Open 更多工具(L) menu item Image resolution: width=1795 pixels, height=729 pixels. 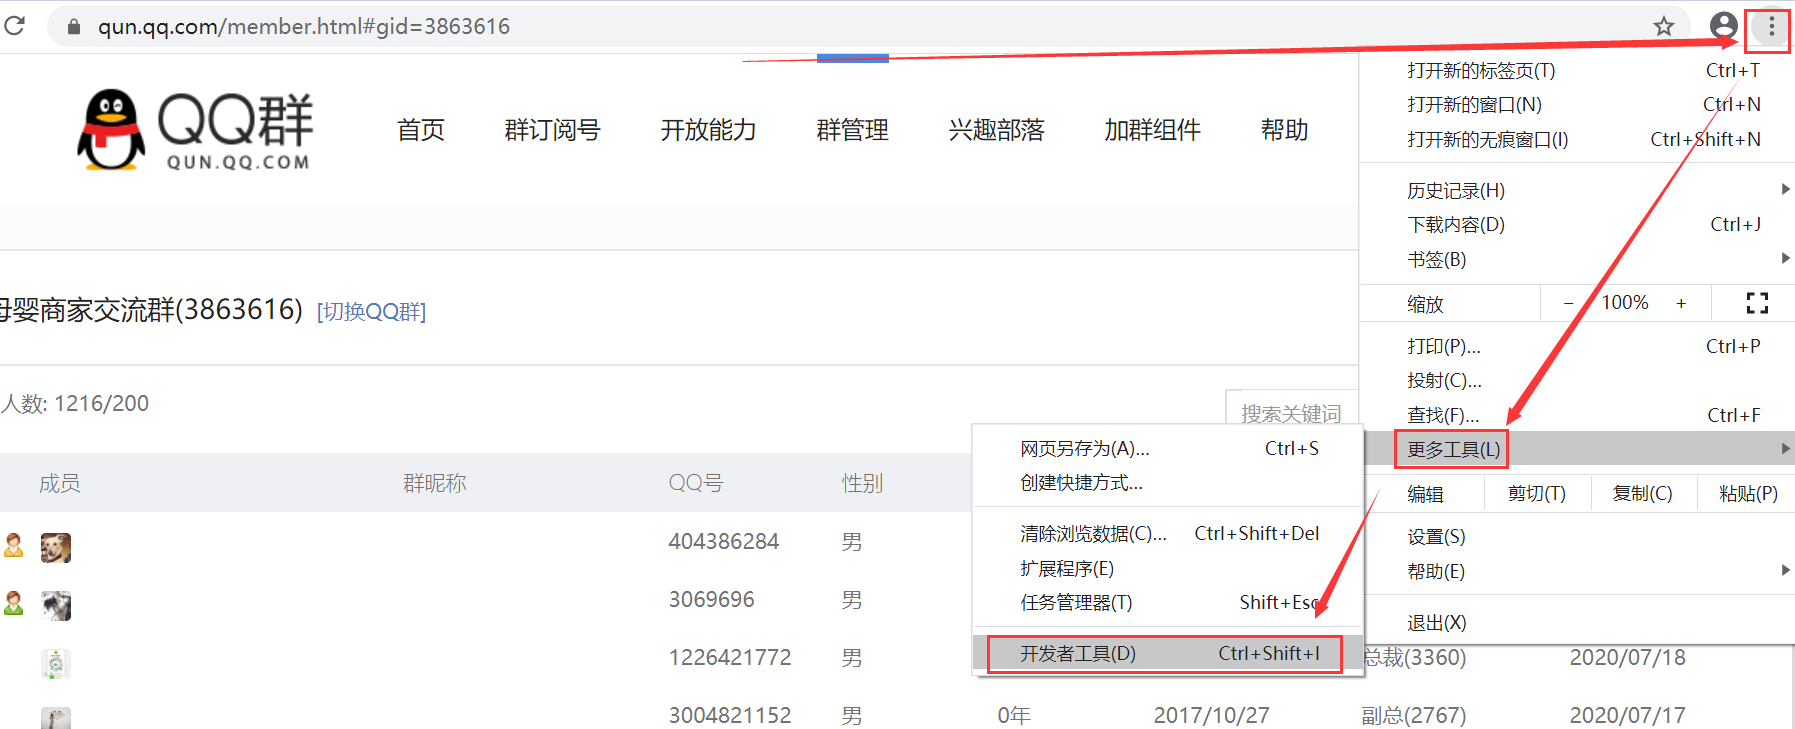[1453, 449]
